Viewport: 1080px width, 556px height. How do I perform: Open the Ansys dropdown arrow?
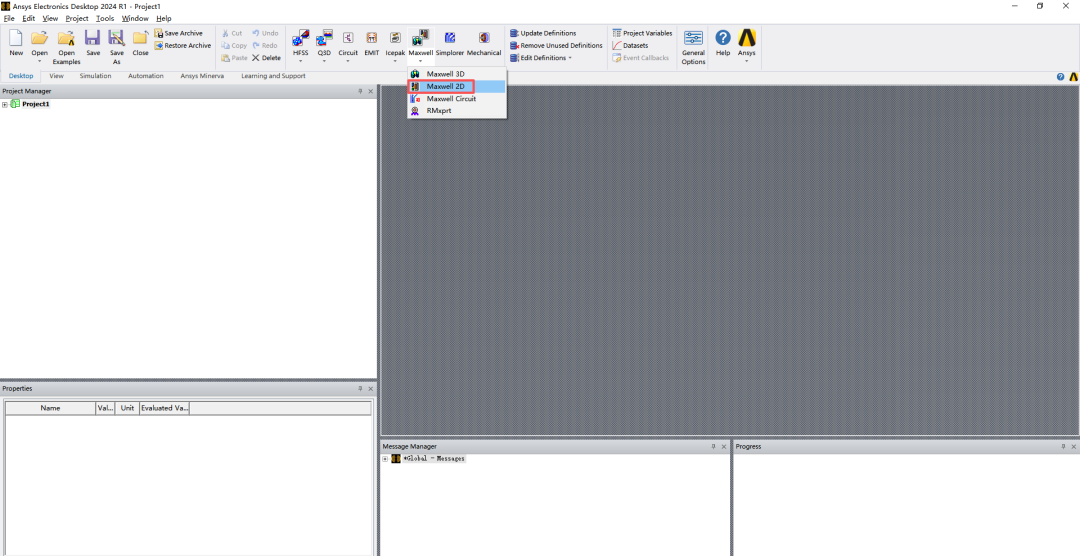747,61
